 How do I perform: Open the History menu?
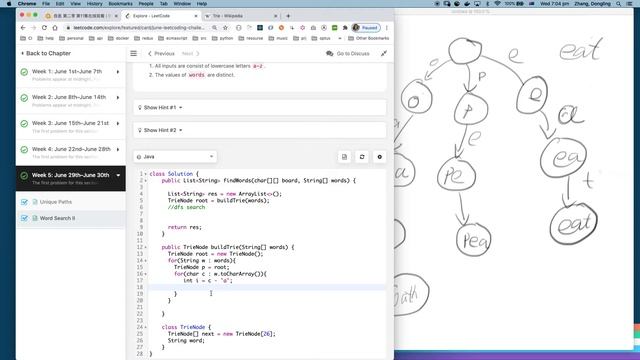click(x=94, y=4)
